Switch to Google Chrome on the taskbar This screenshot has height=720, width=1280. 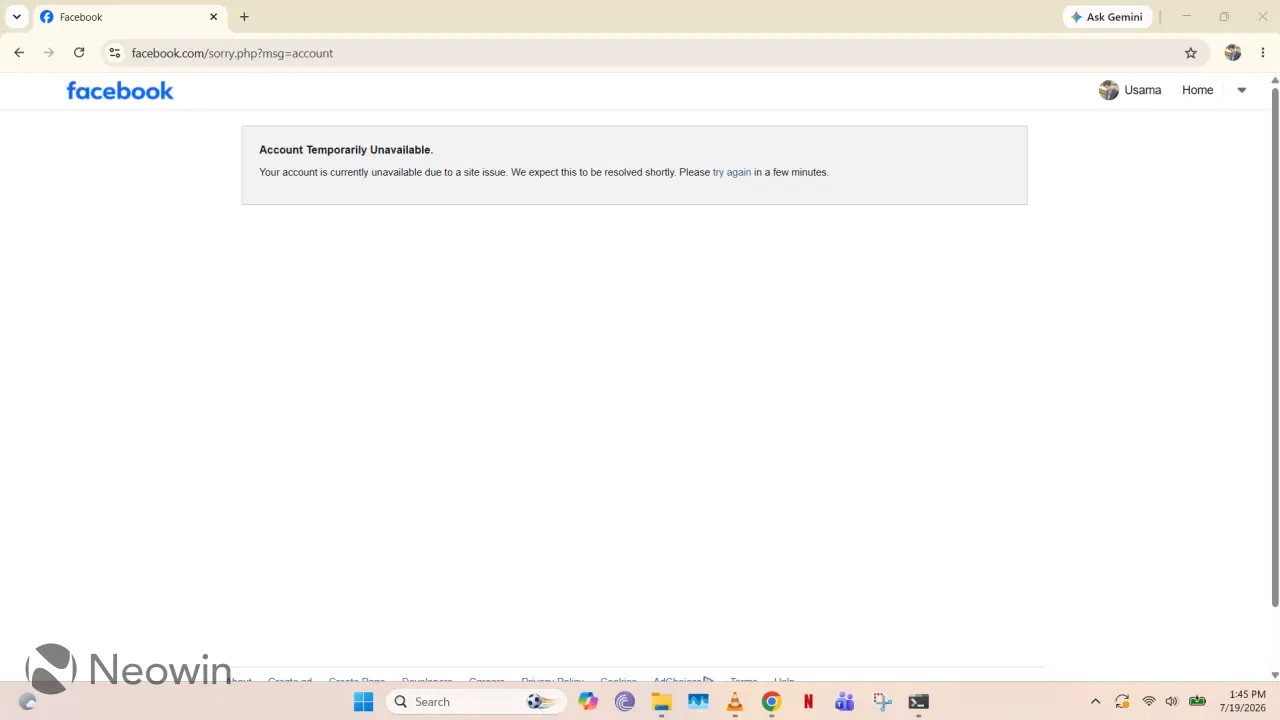pyautogui.click(x=771, y=702)
